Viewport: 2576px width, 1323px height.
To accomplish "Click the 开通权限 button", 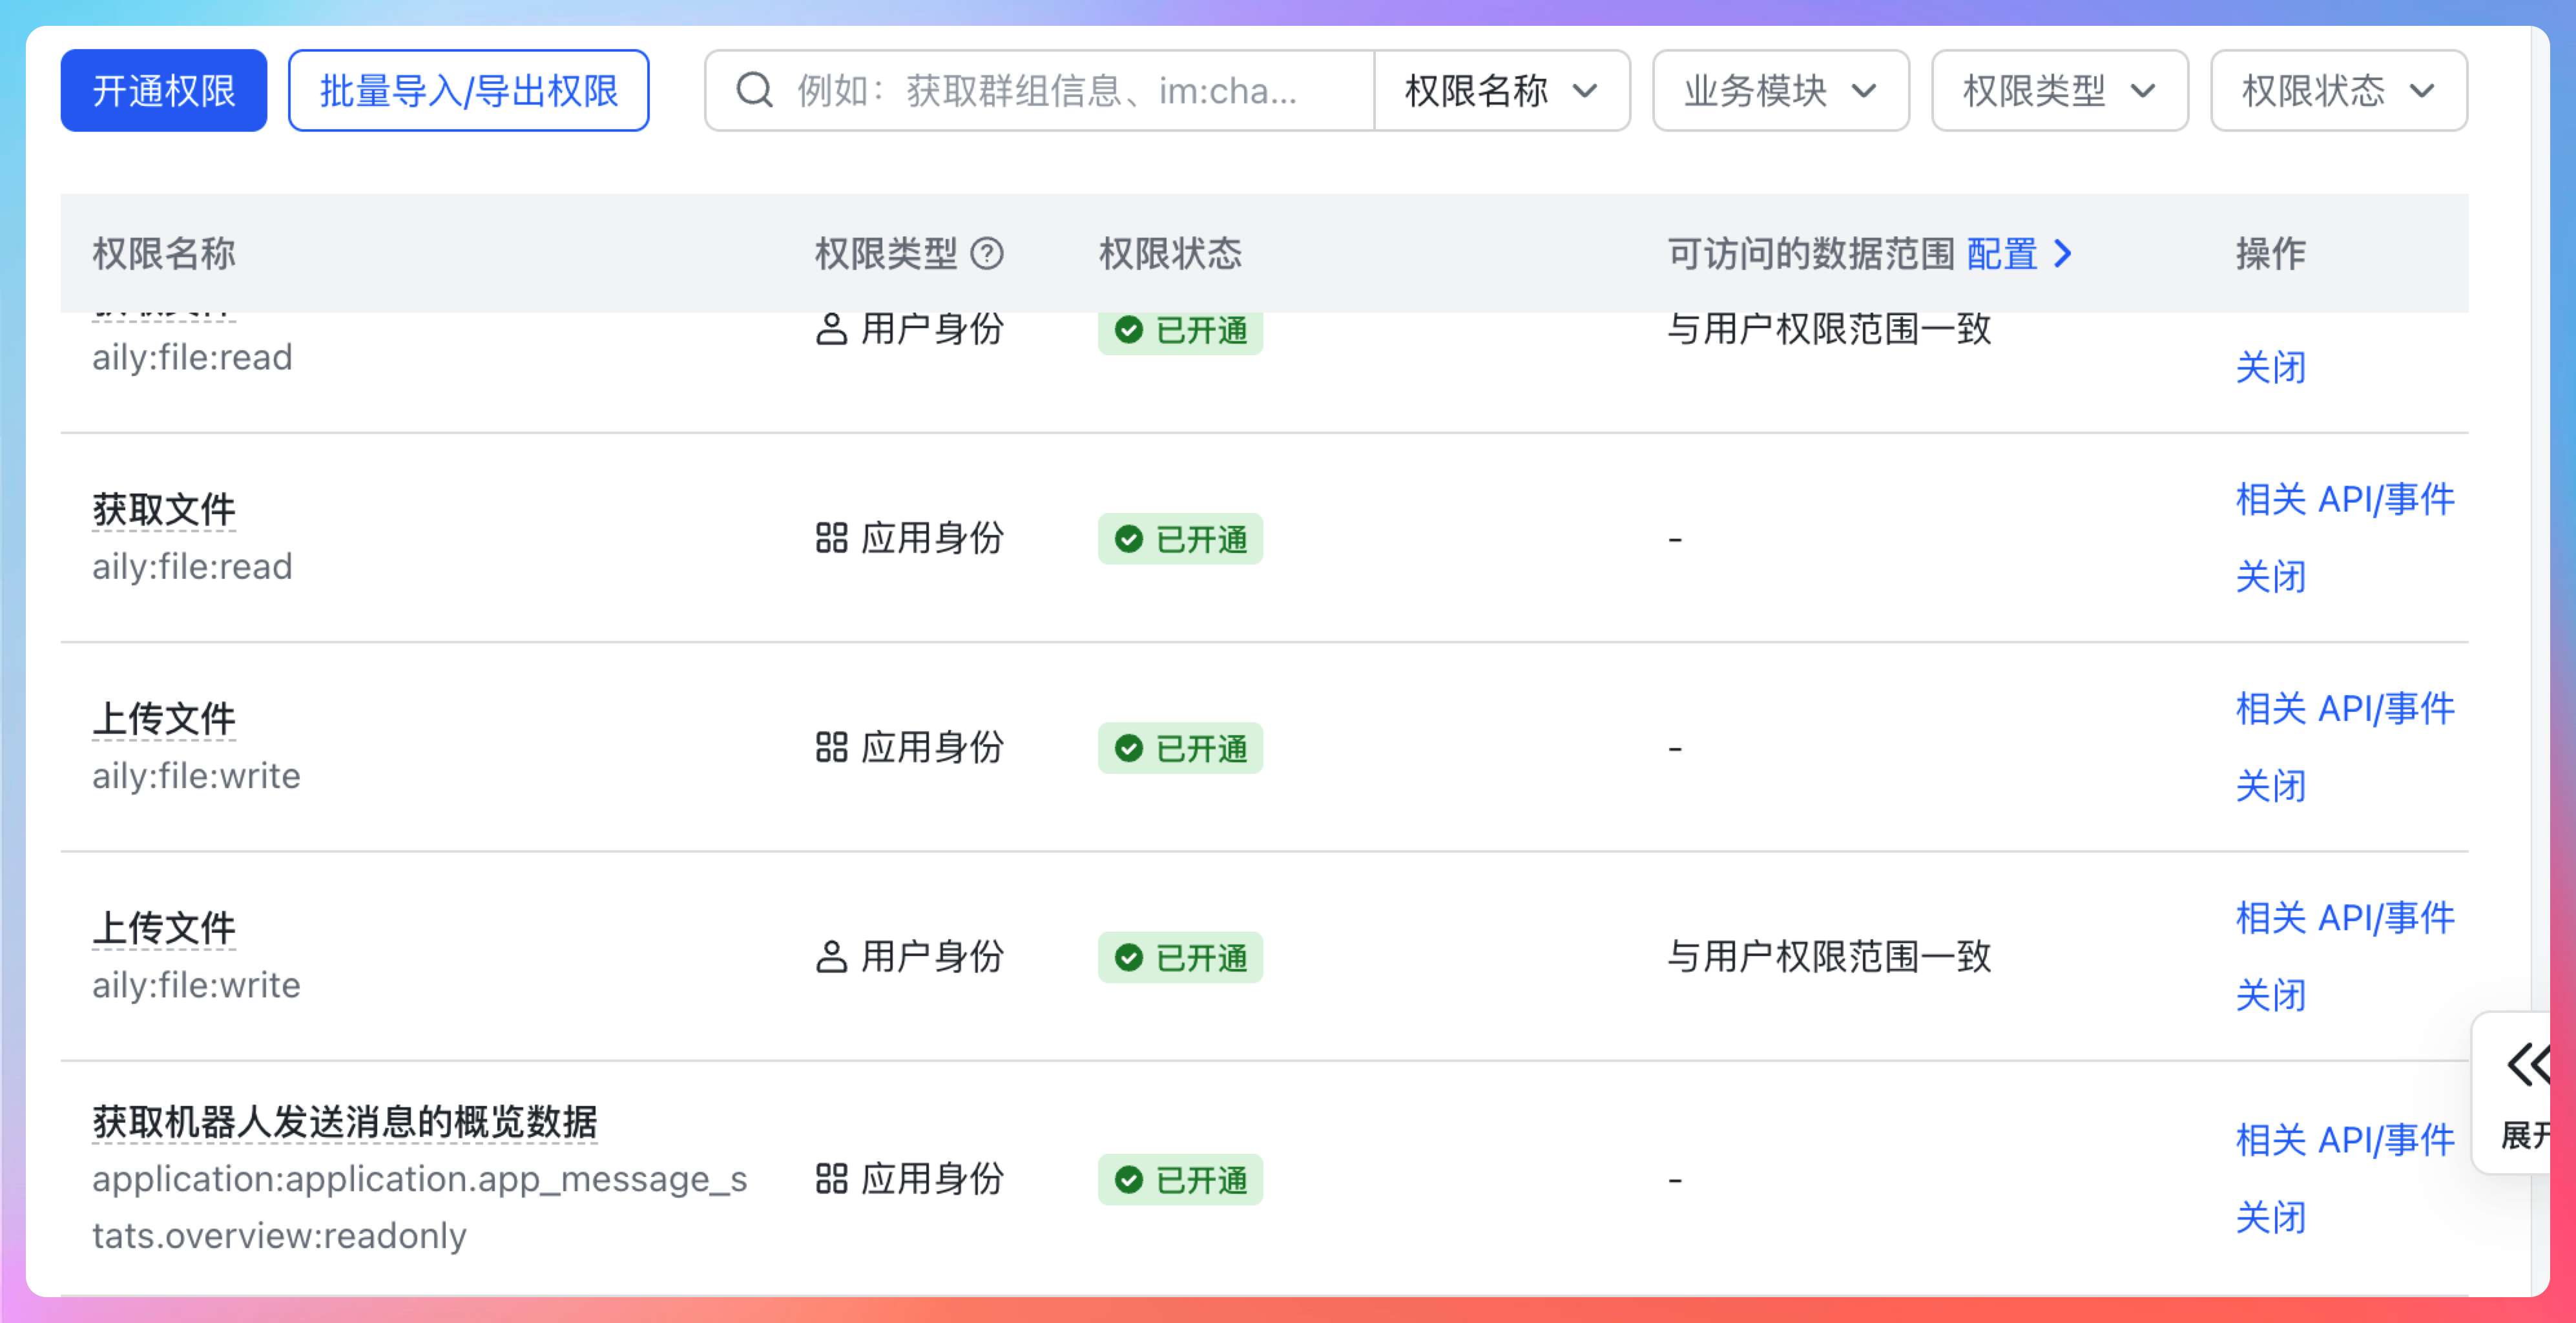I will 164,91.
